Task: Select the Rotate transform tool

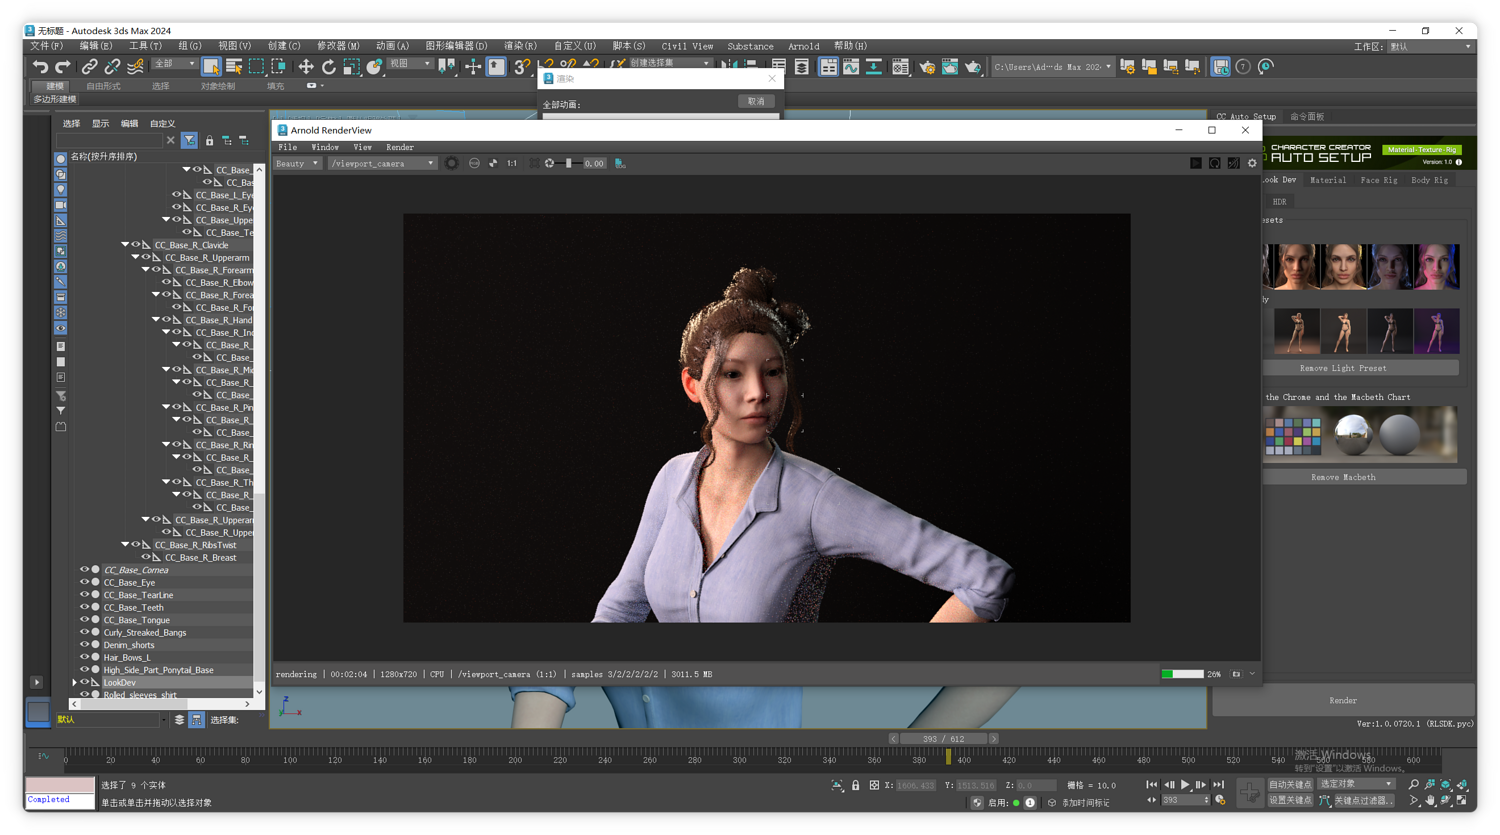Action: pos(328,67)
